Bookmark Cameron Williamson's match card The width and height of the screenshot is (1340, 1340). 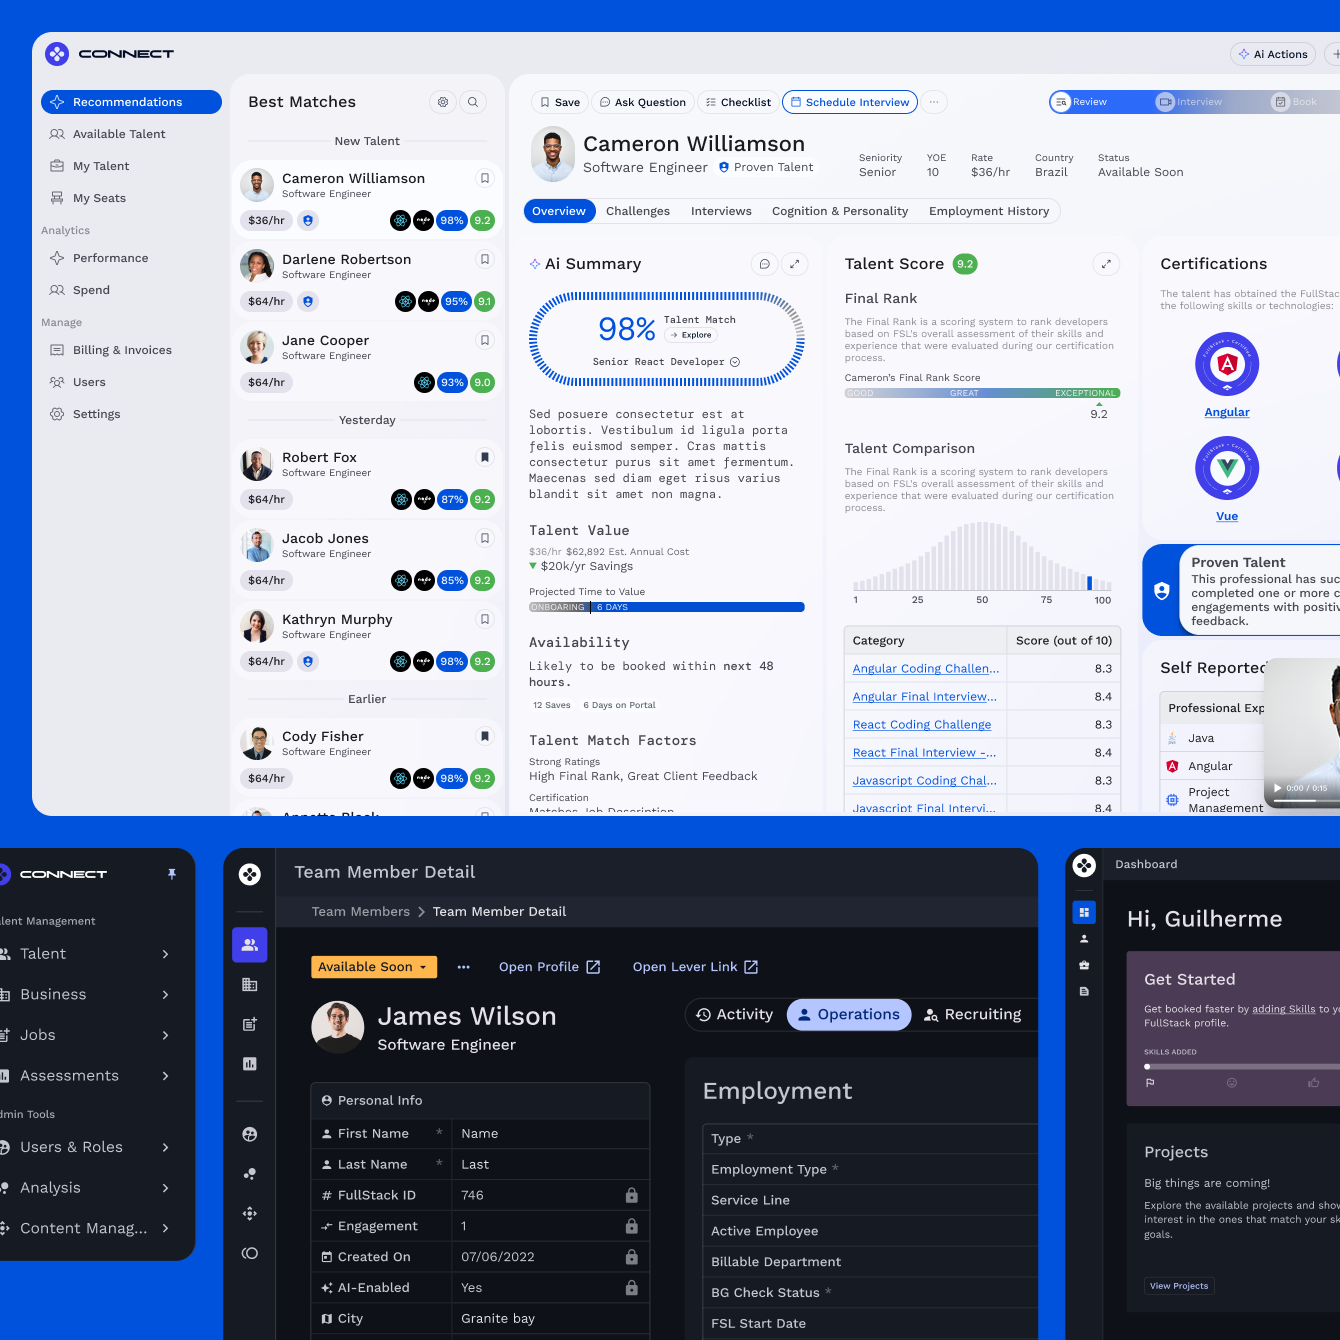485,178
